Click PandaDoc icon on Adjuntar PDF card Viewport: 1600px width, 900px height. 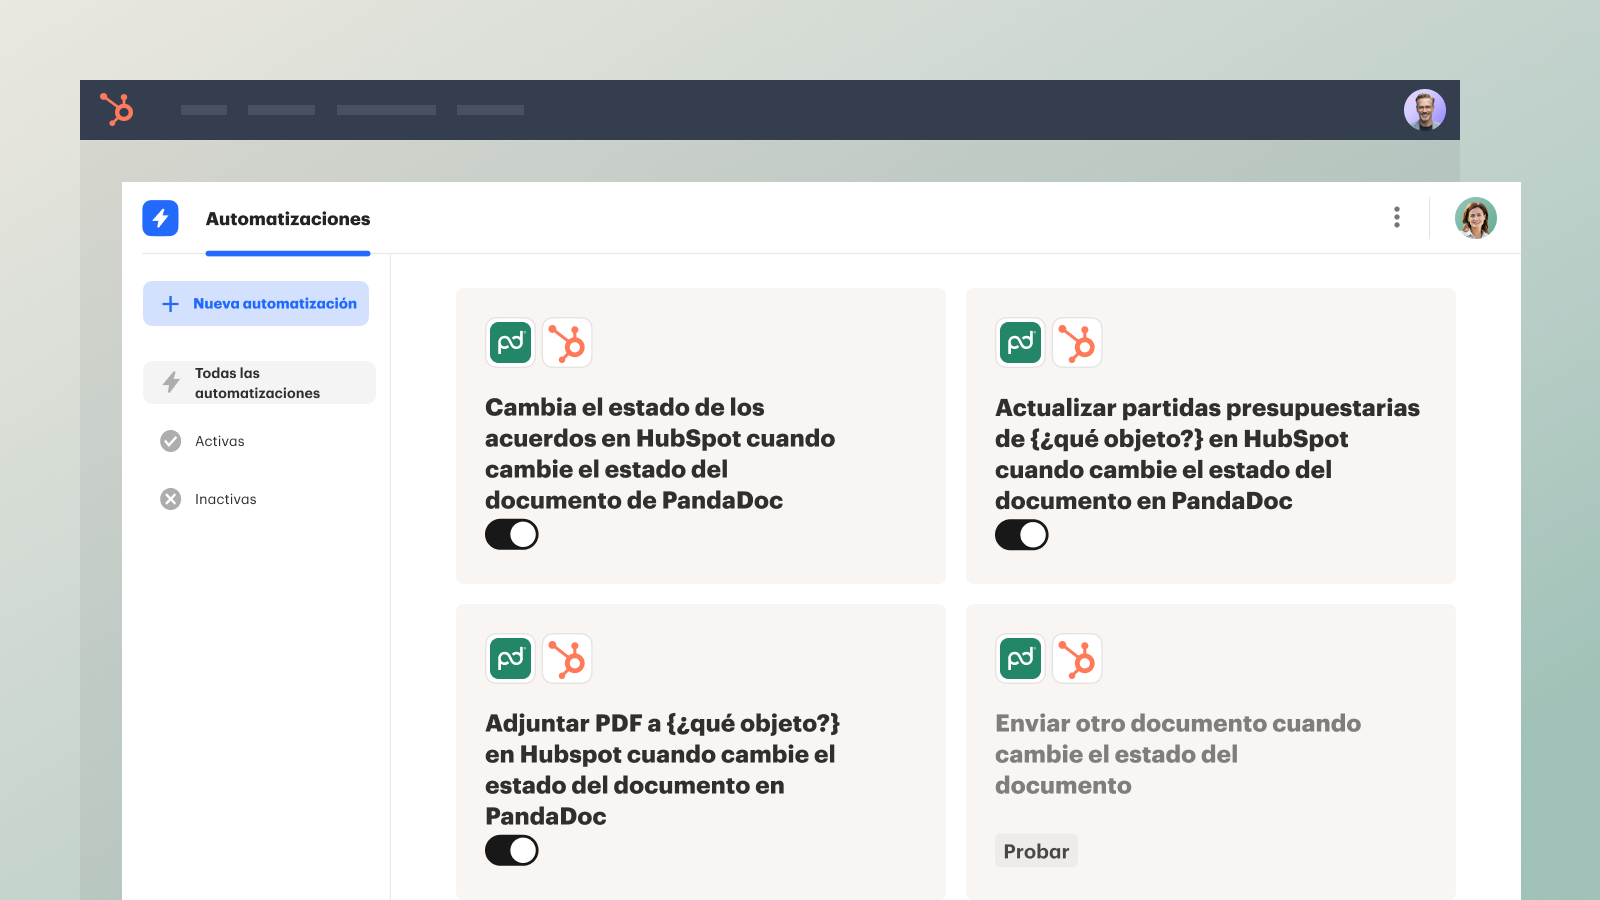[511, 659]
